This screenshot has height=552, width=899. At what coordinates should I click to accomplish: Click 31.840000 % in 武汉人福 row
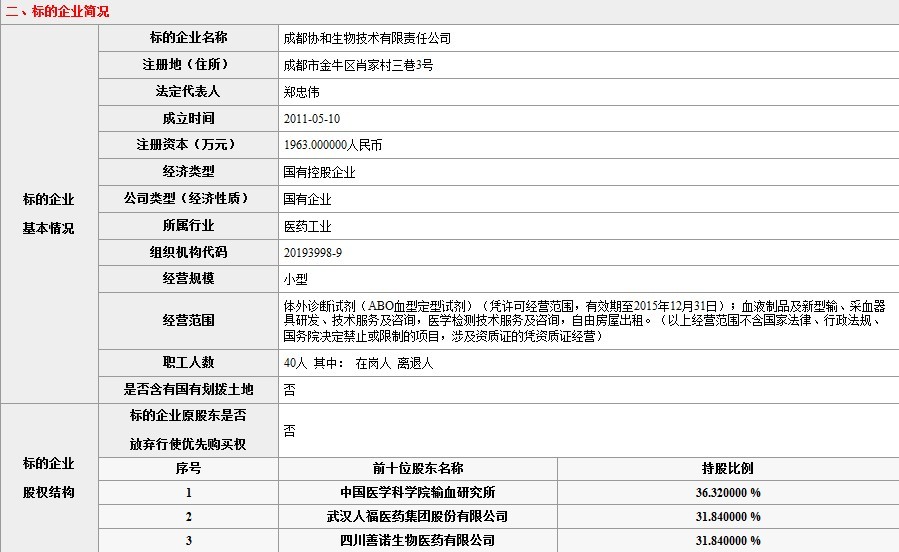728,517
